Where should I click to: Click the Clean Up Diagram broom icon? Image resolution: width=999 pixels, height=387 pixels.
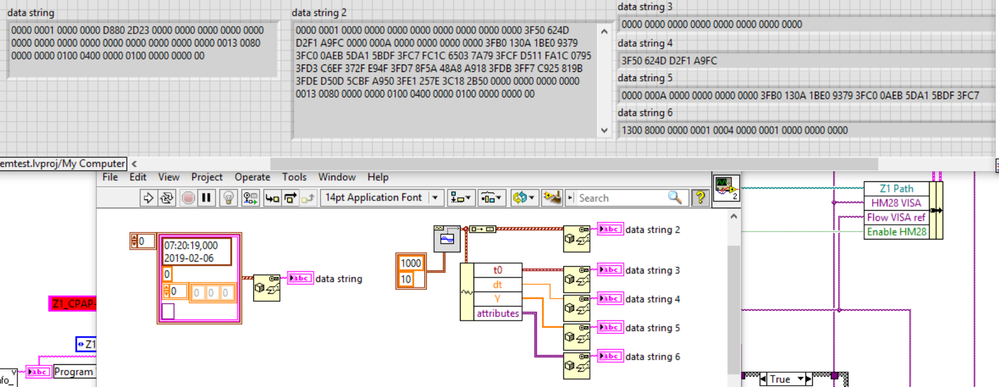click(x=551, y=198)
